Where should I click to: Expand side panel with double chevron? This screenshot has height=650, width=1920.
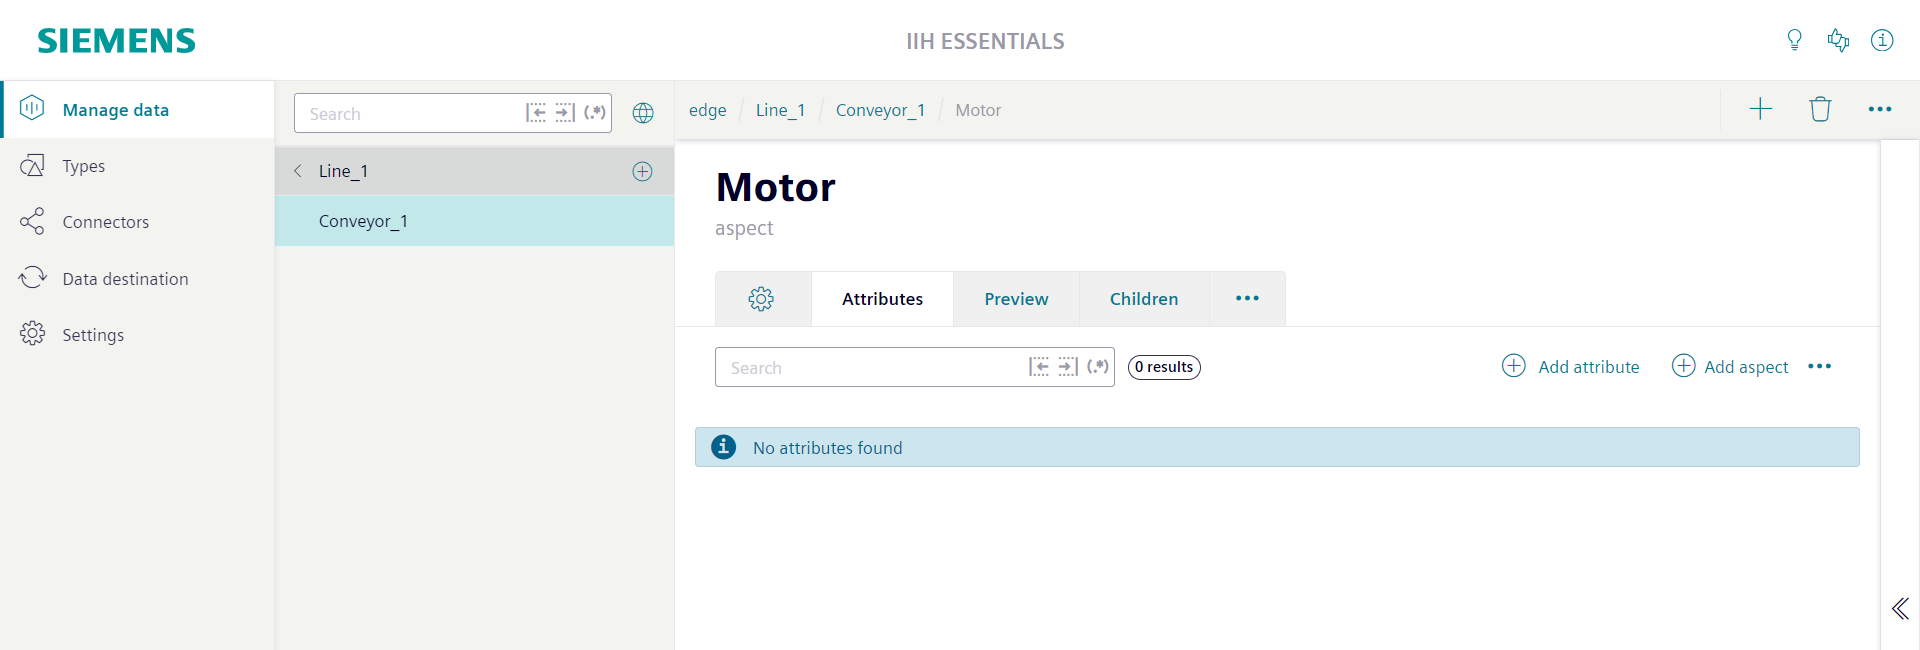click(1900, 608)
